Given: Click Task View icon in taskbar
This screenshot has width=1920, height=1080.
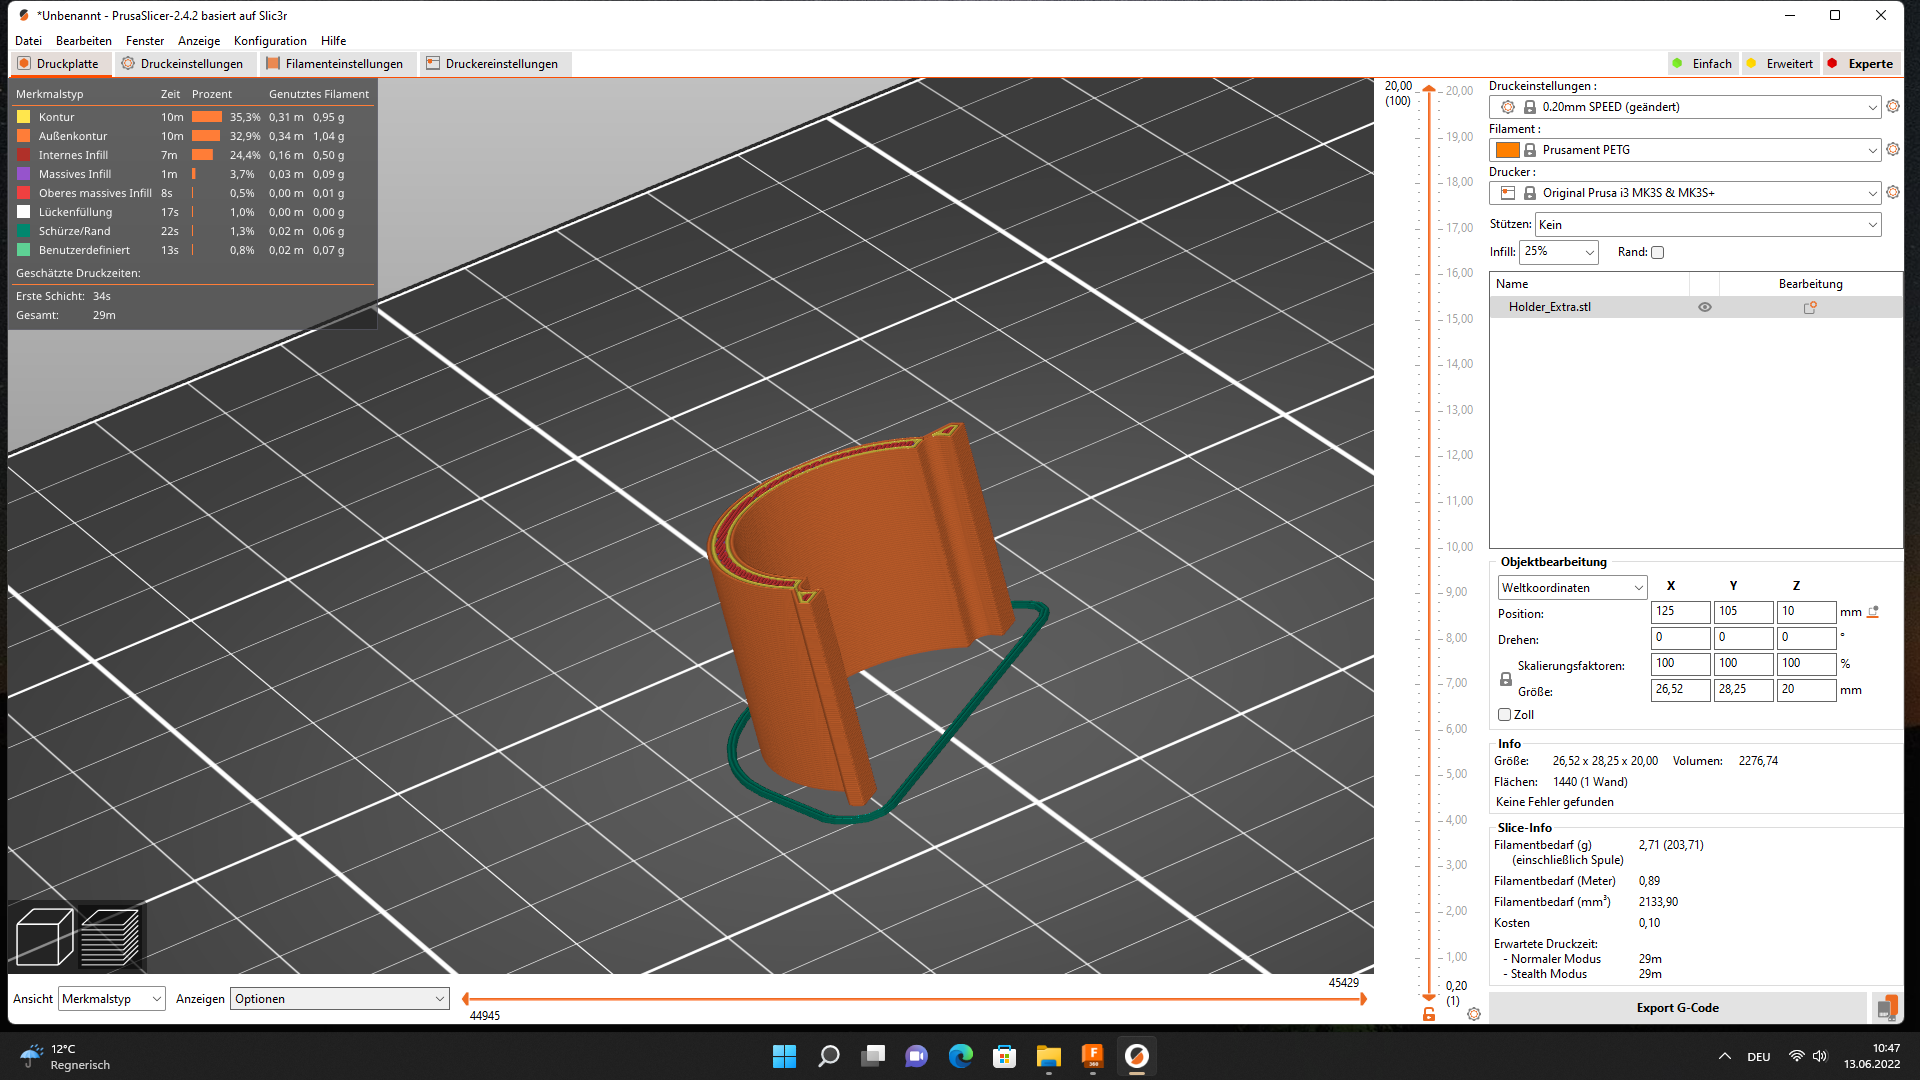Looking at the screenshot, I should (873, 1056).
